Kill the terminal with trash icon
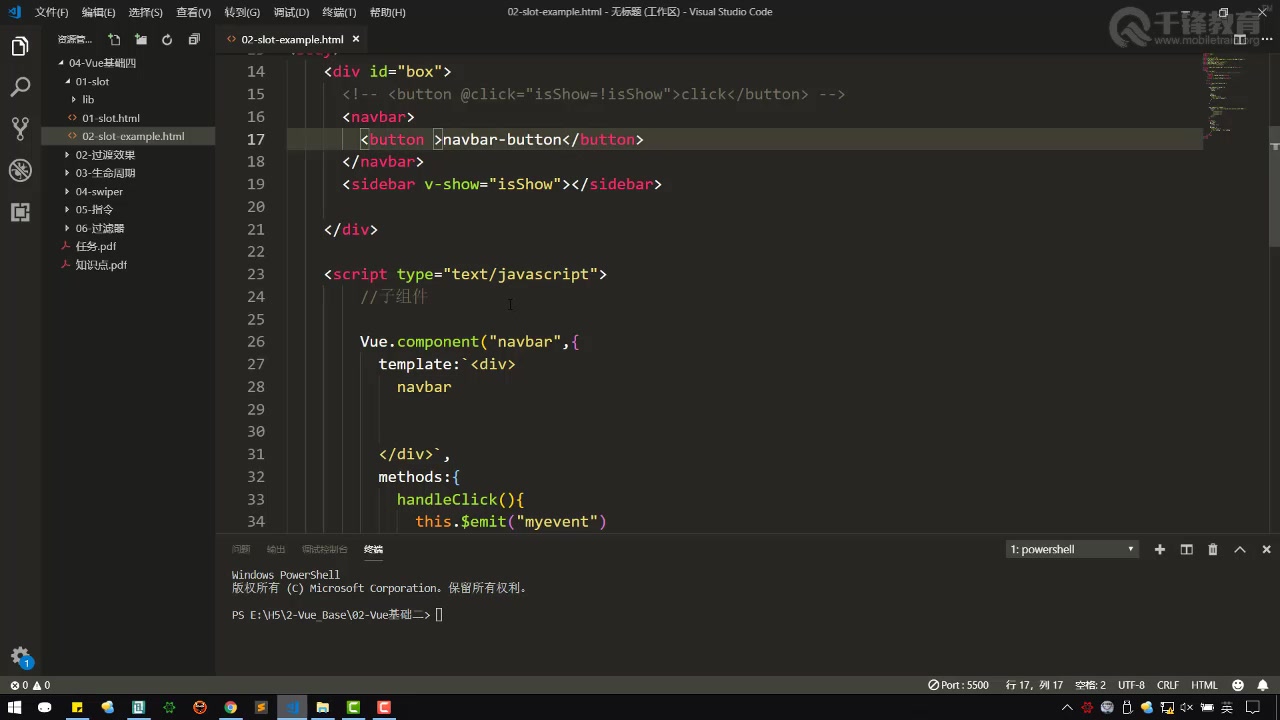Viewport: 1280px width, 720px height. click(1213, 549)
